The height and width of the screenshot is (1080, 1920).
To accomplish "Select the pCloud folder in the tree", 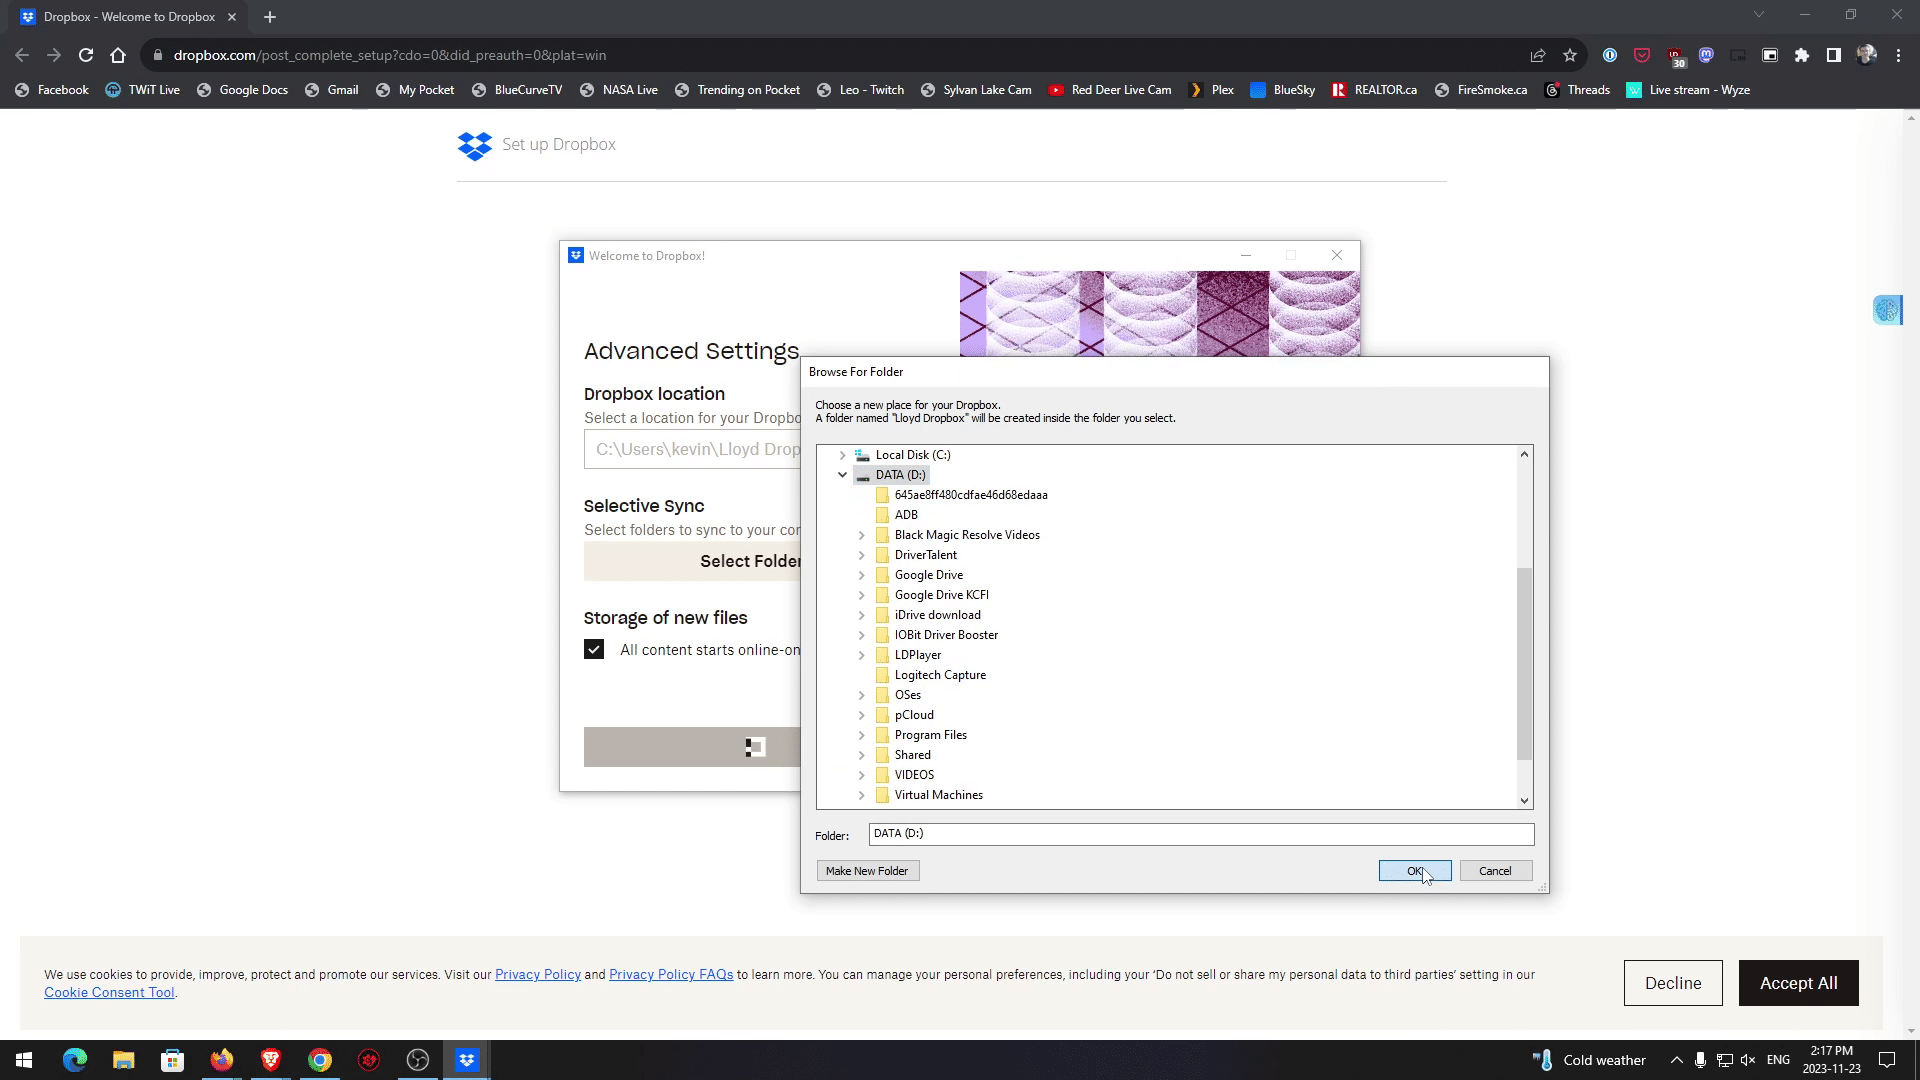I will tap(914, 715).
